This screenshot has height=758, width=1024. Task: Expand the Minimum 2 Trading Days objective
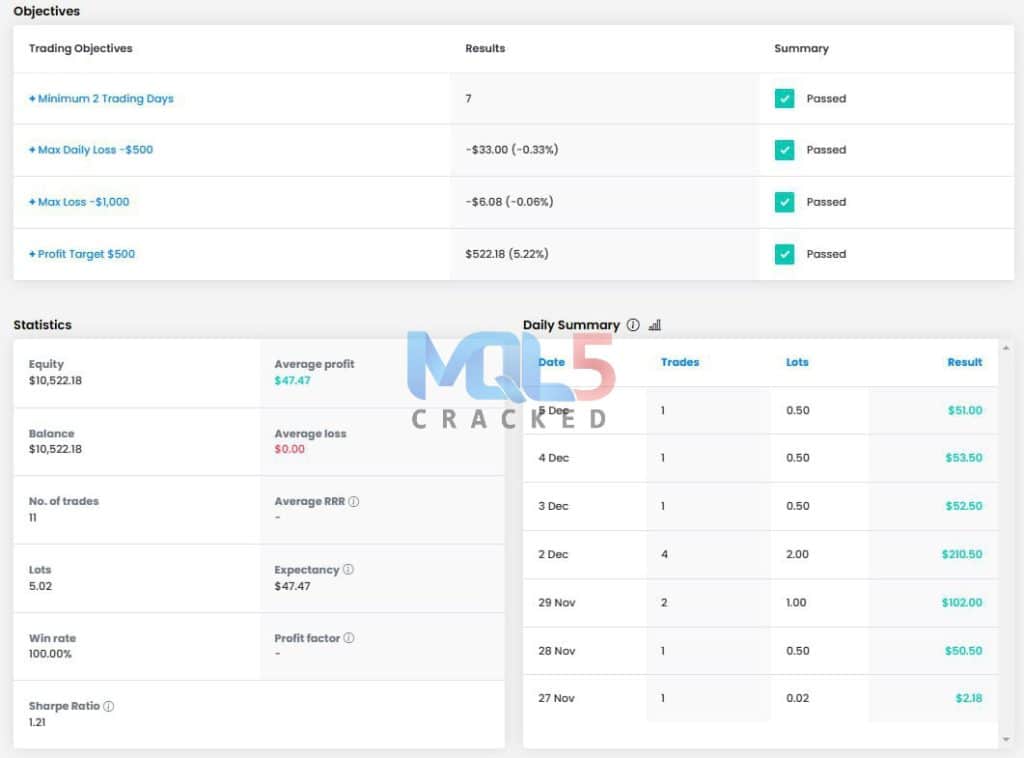coord(101,99)
